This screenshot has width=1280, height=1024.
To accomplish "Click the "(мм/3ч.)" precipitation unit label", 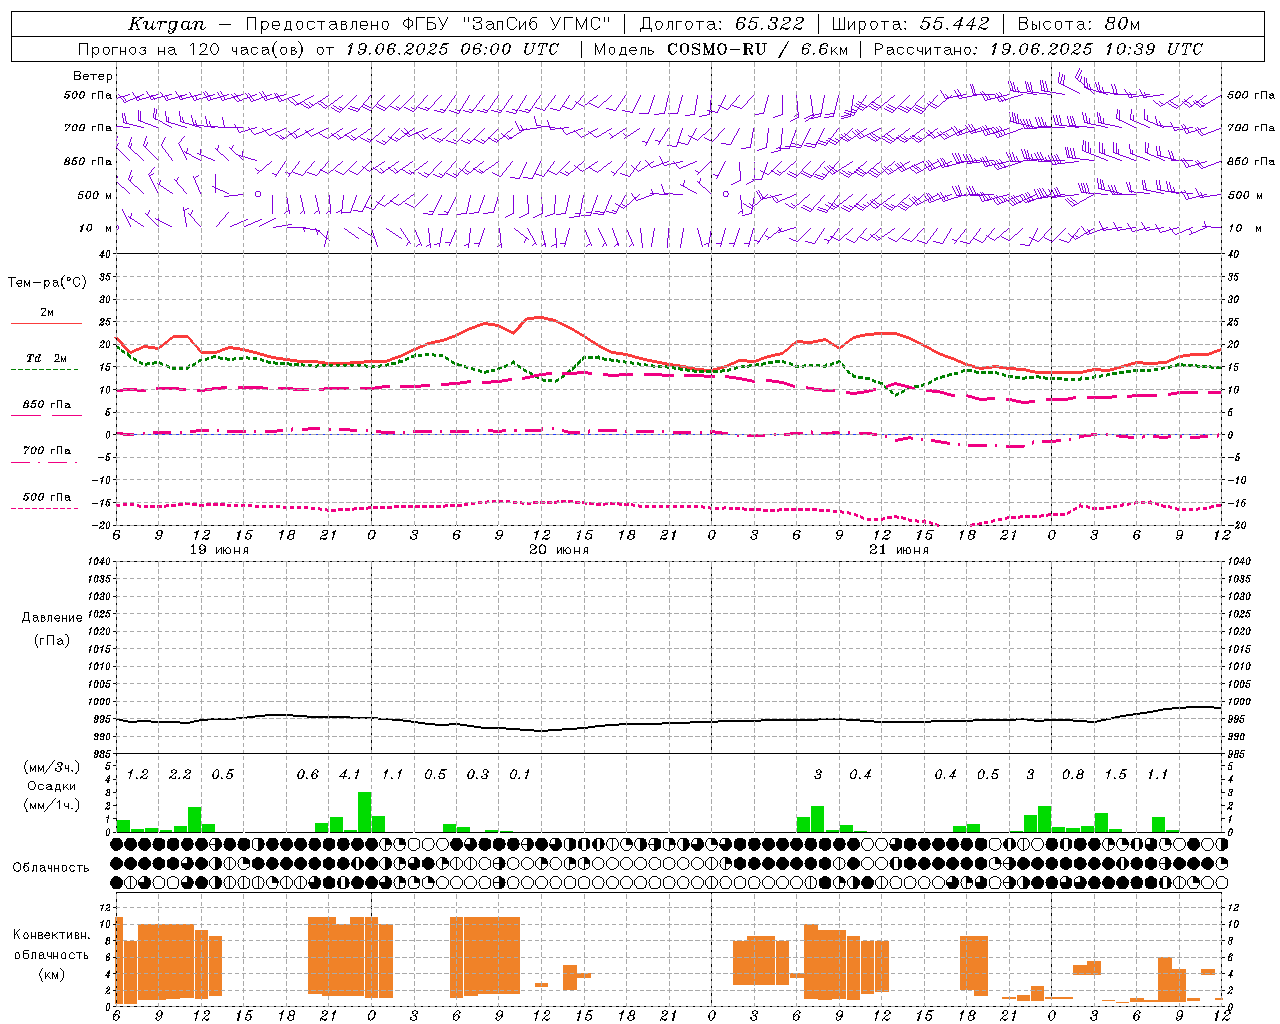I will pyautogui.click(x=52, y=768).
